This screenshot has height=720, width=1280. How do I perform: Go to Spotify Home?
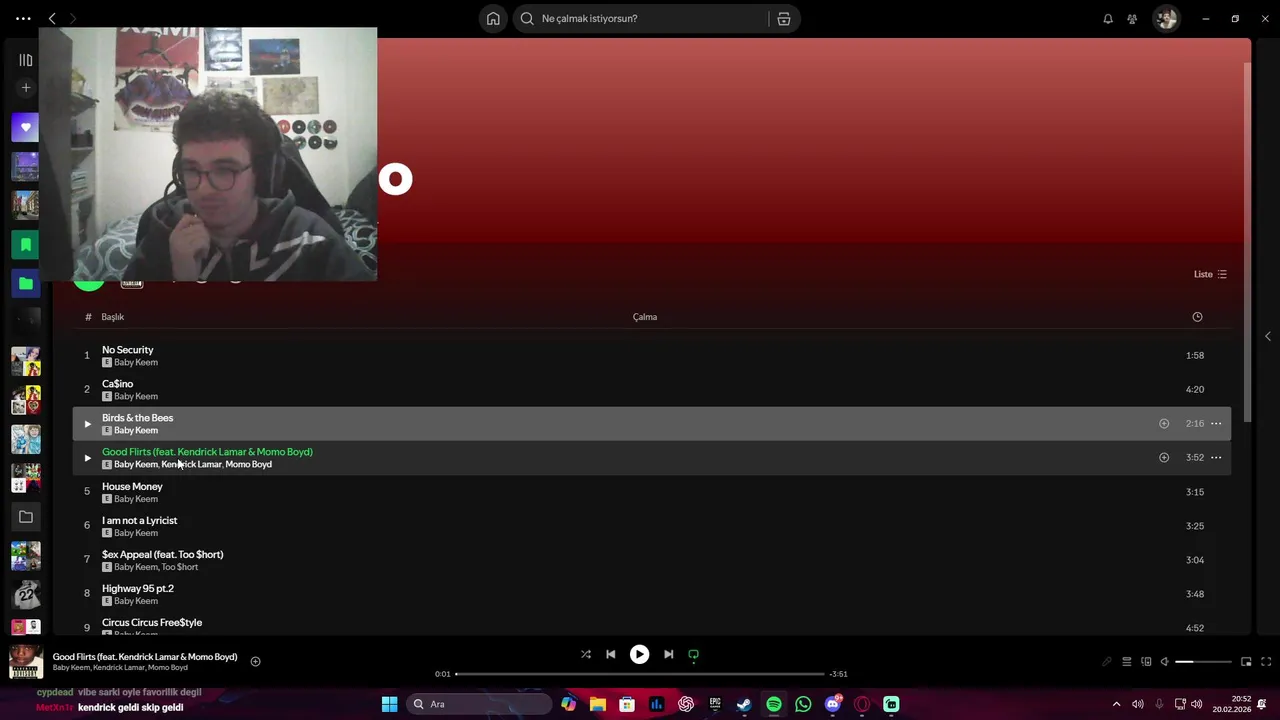[x=493, y=18]
